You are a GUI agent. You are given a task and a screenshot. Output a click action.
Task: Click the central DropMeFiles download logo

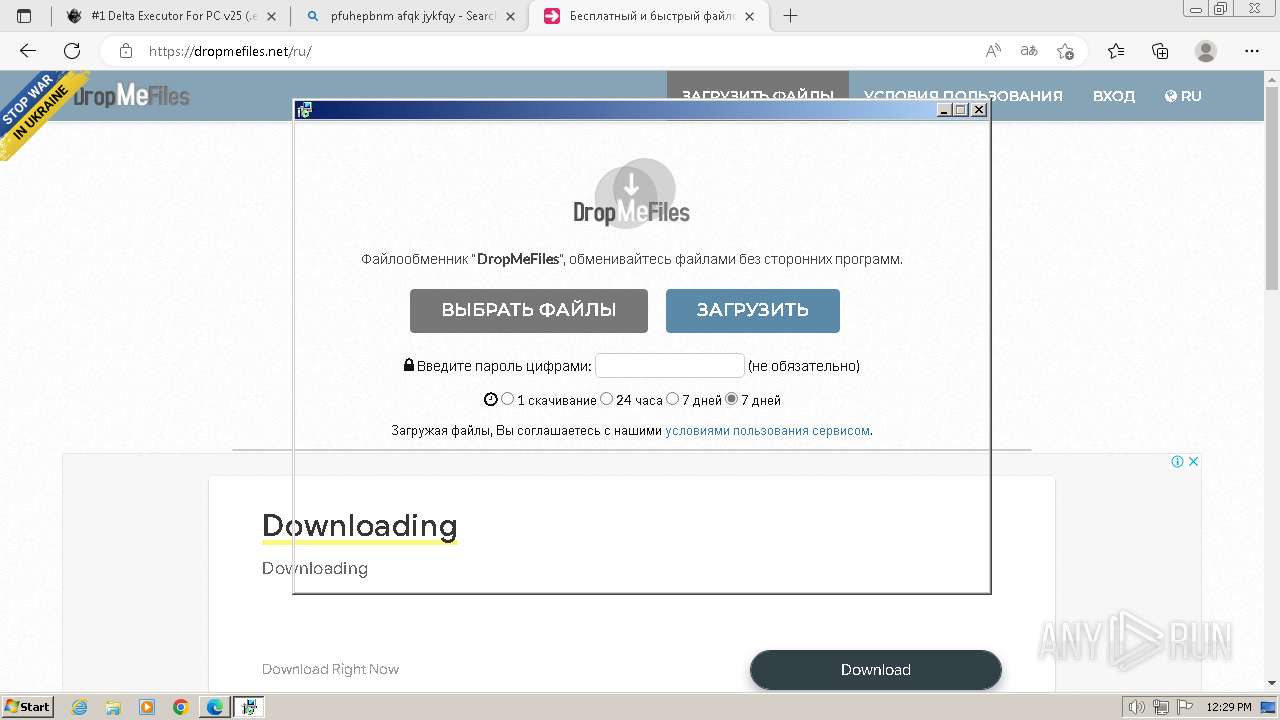pos(632,193)
